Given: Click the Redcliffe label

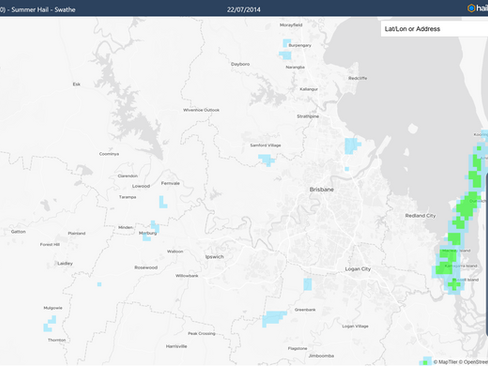Looking at the screenshot, I should click(358, 78).
